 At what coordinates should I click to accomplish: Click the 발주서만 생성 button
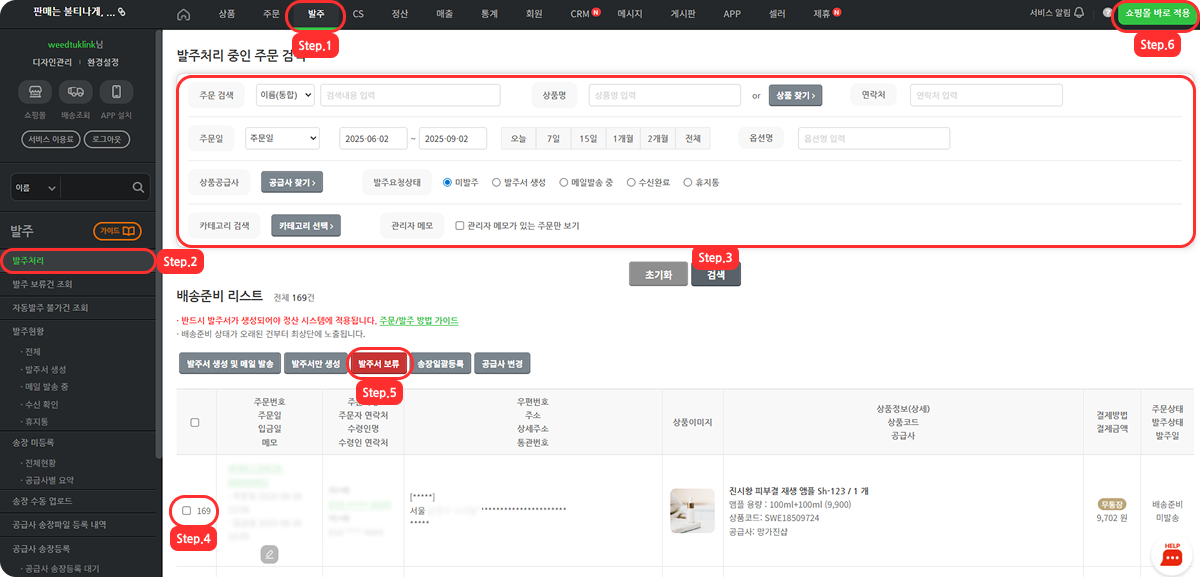pos(316,364)
